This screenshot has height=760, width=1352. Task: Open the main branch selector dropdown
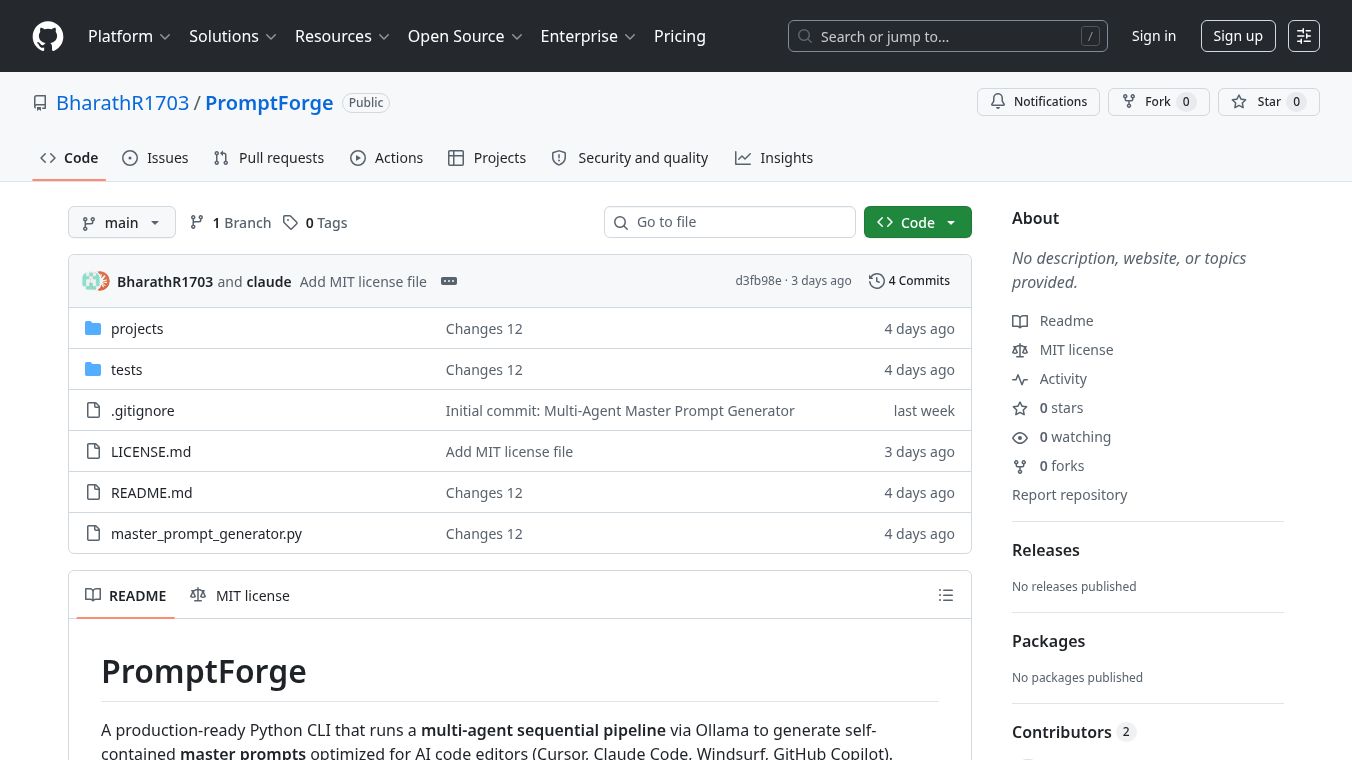pyautogui.click(x=122, y=222)
